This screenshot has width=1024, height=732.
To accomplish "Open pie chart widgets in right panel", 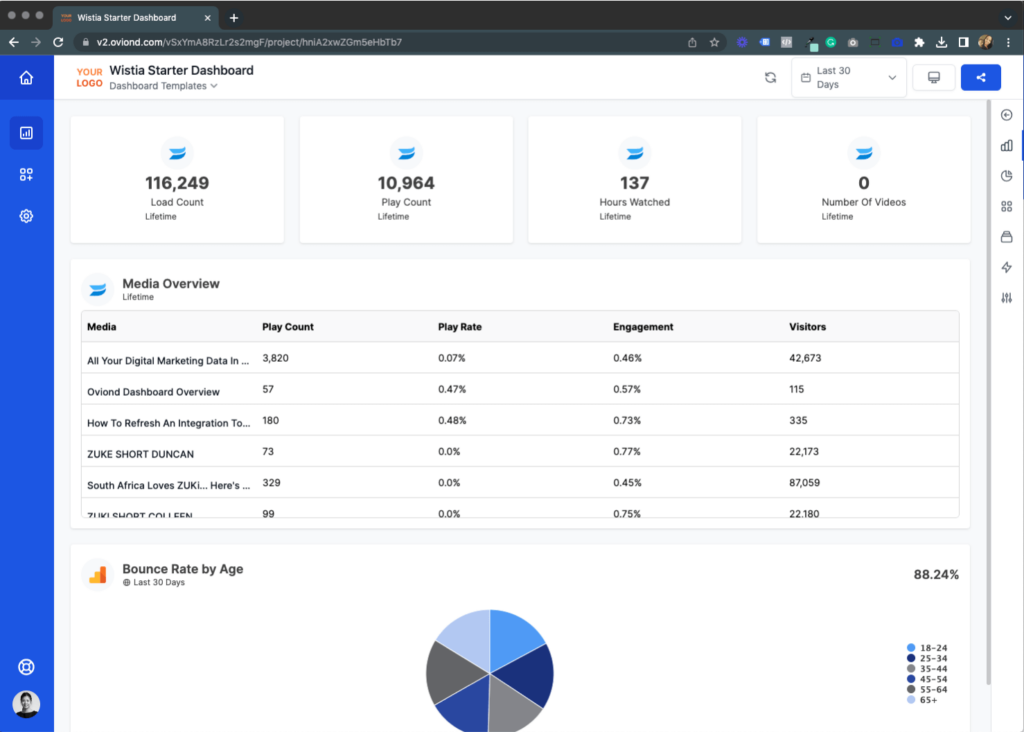I will pos(1006,176).
